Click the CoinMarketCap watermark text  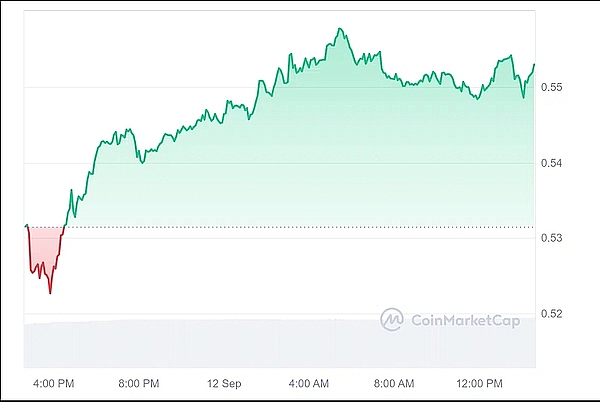click(x=466, y=321)
